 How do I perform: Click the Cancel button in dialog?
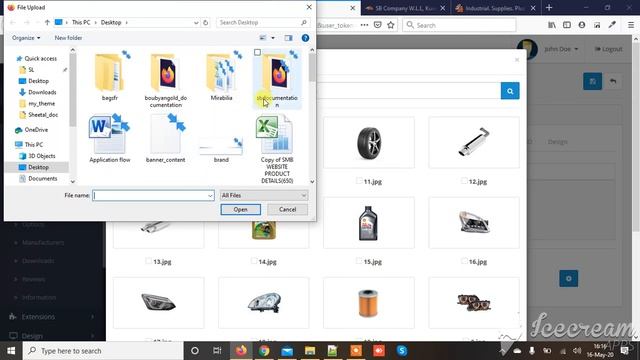(287, 209)
